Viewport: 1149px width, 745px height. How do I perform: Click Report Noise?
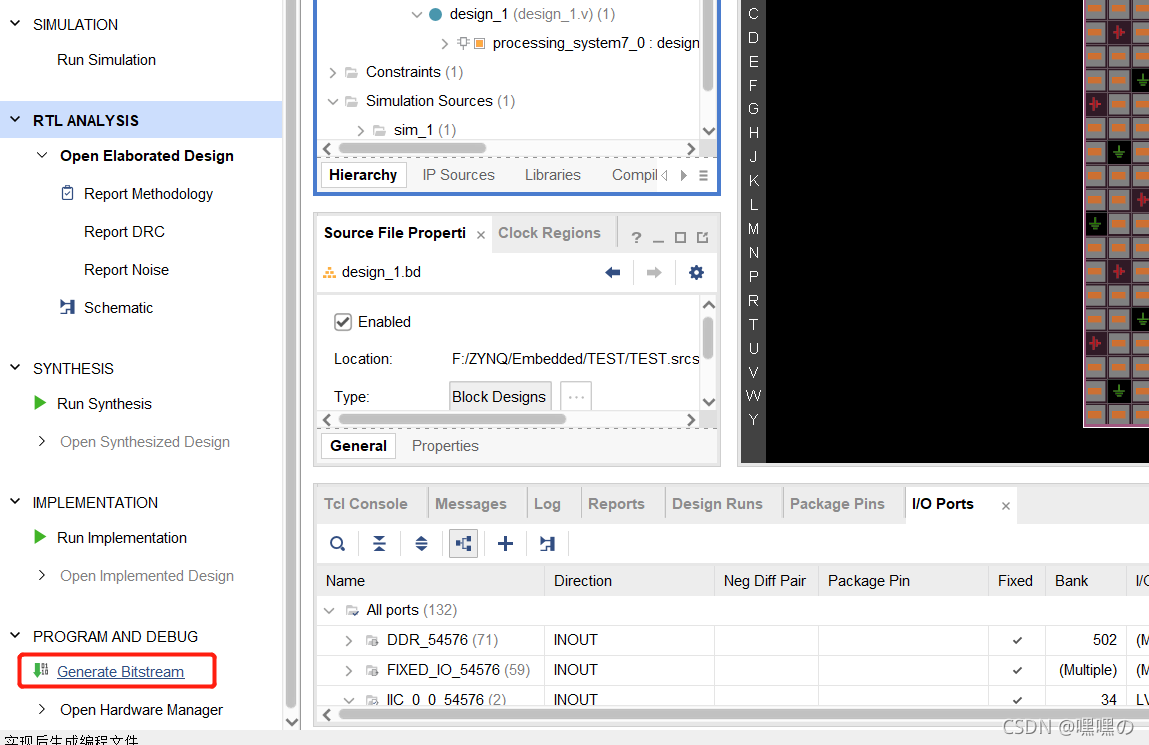tap(126, 270)
